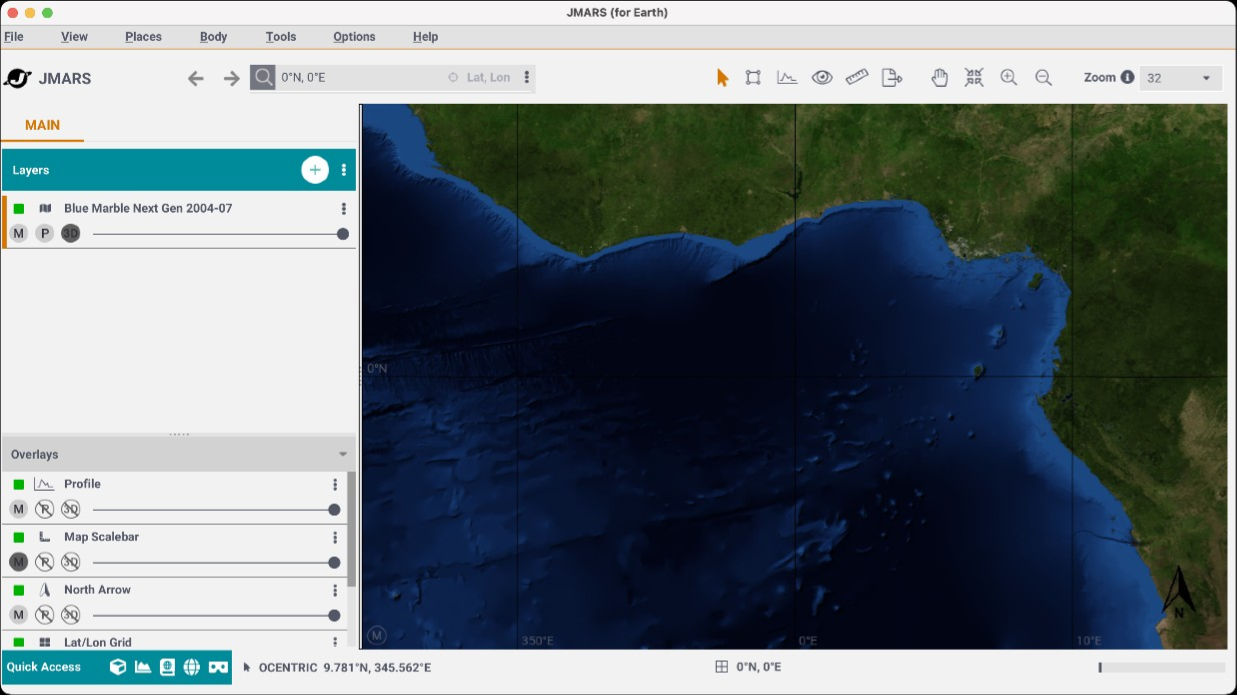Image resolution: width=1237 pixels, height=695 pixels.
Task: Click the globe icon in Quick Access
Action: (192, 667)
